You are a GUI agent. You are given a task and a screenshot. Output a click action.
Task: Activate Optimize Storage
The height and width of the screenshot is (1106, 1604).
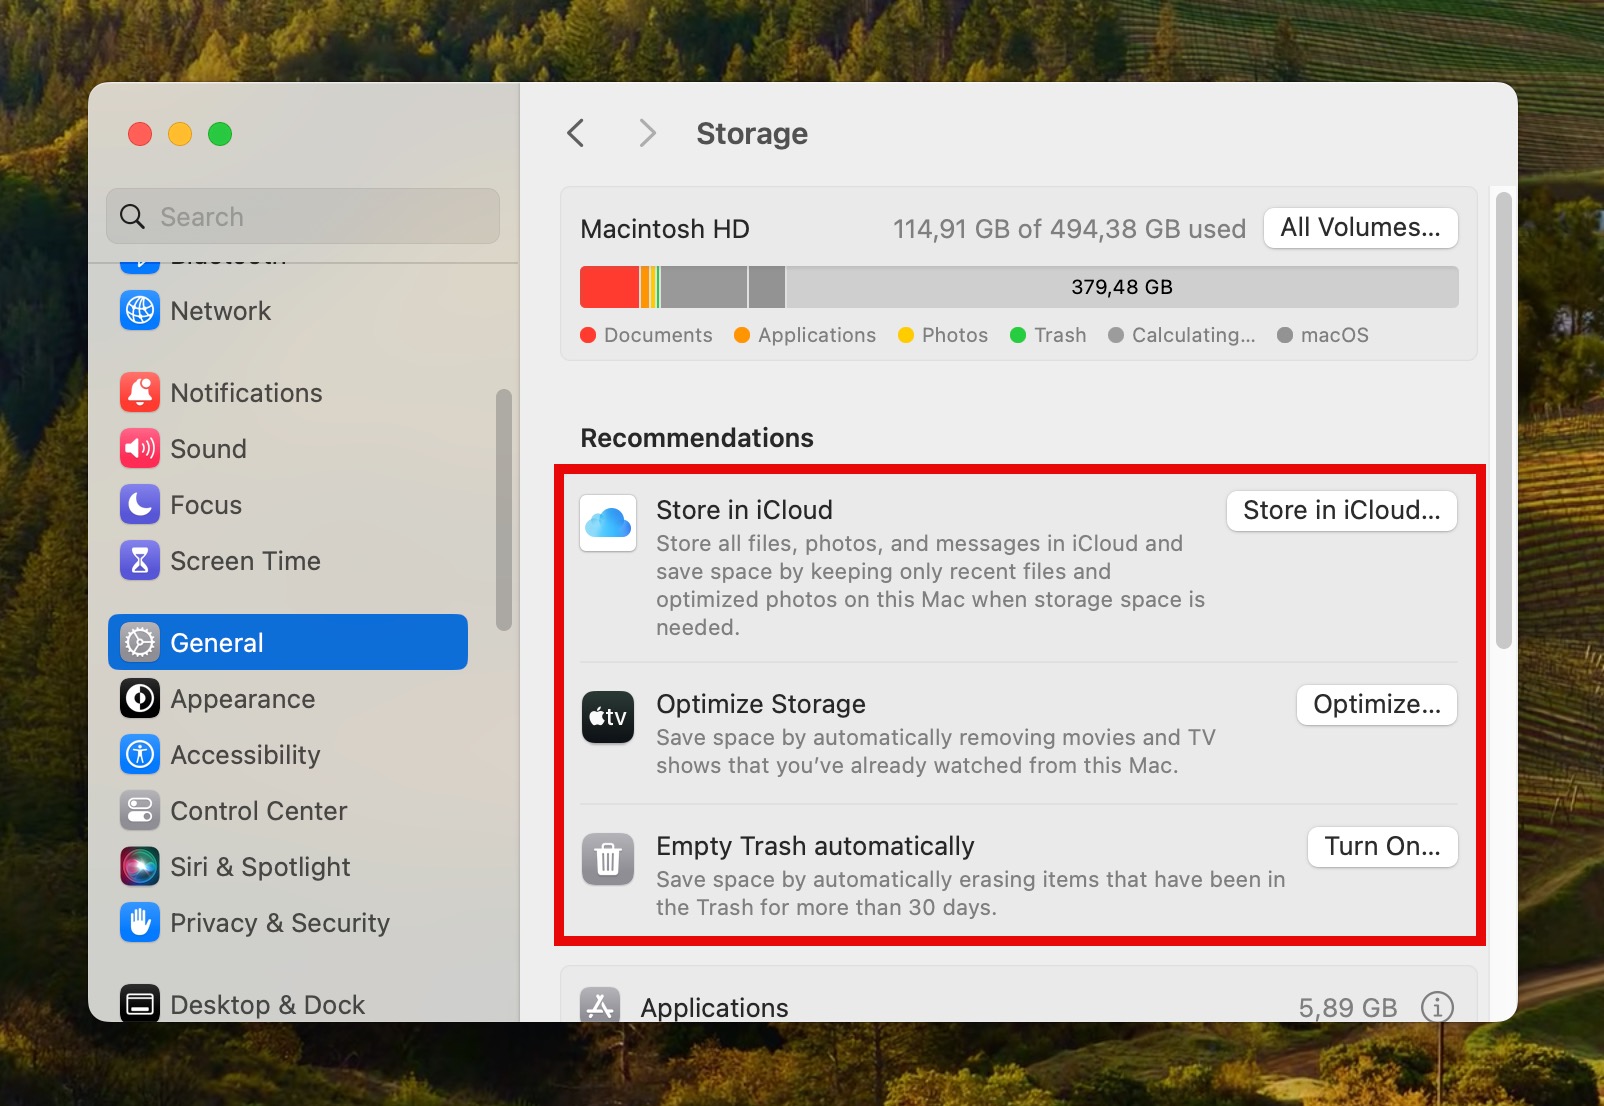tap(1376, 704)
